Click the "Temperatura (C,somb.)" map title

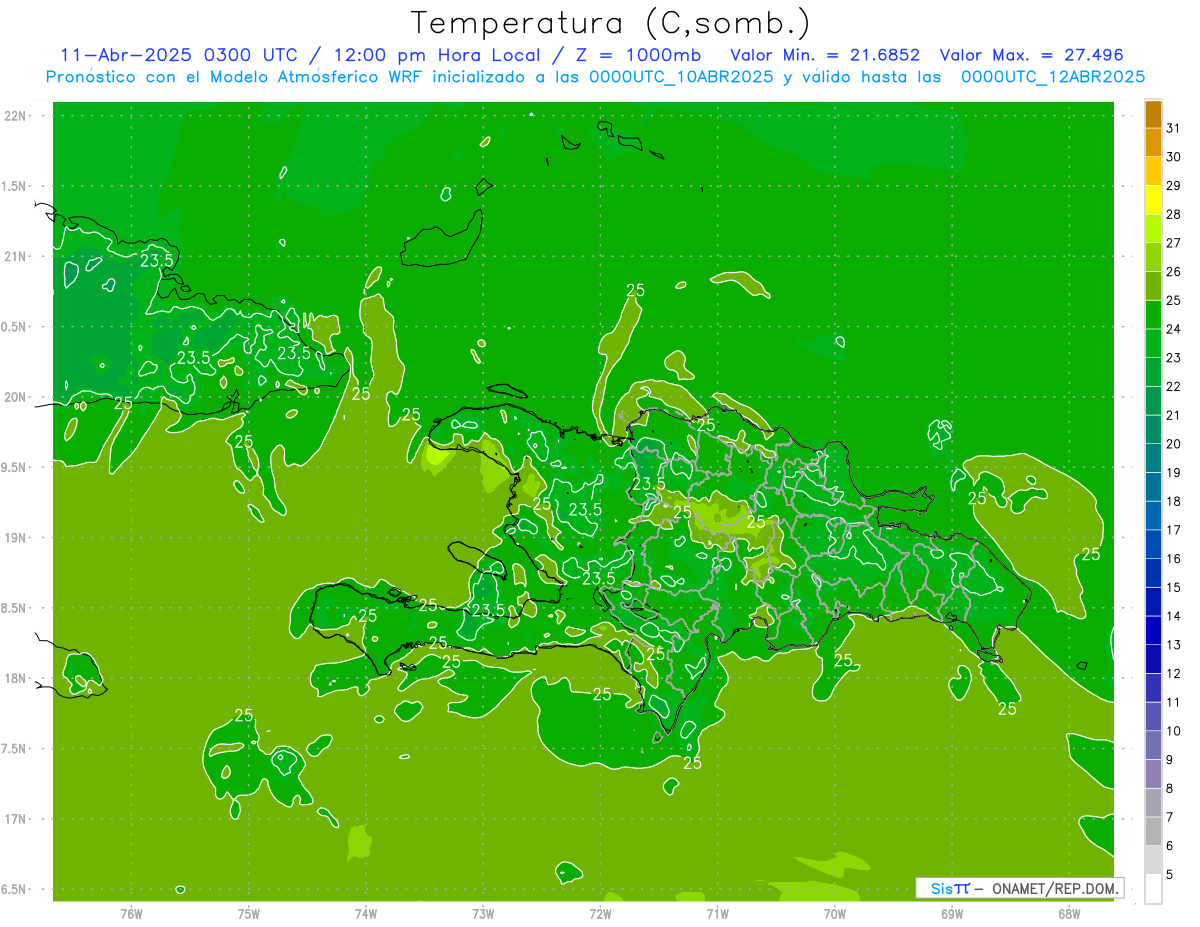pyautogui.click(x=611, y=22)
